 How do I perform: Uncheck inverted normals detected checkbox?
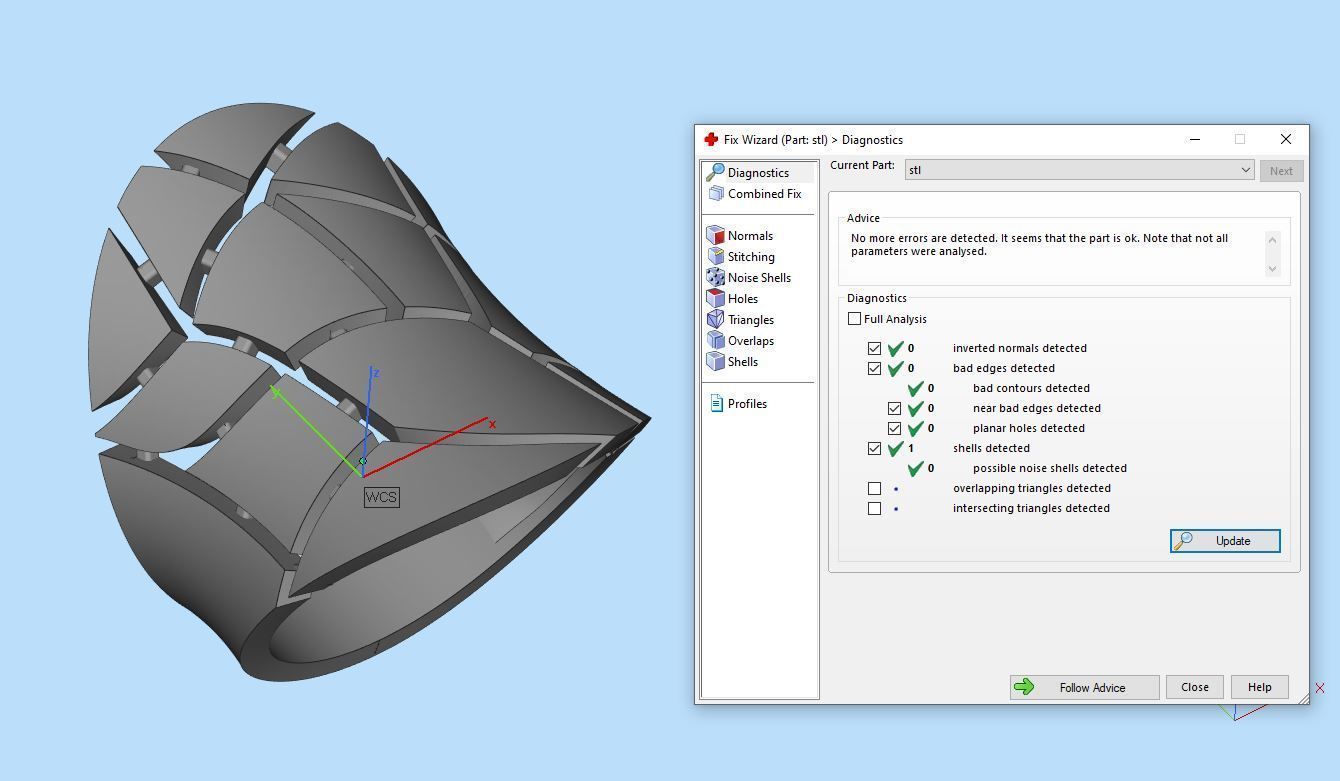[874, 348]
